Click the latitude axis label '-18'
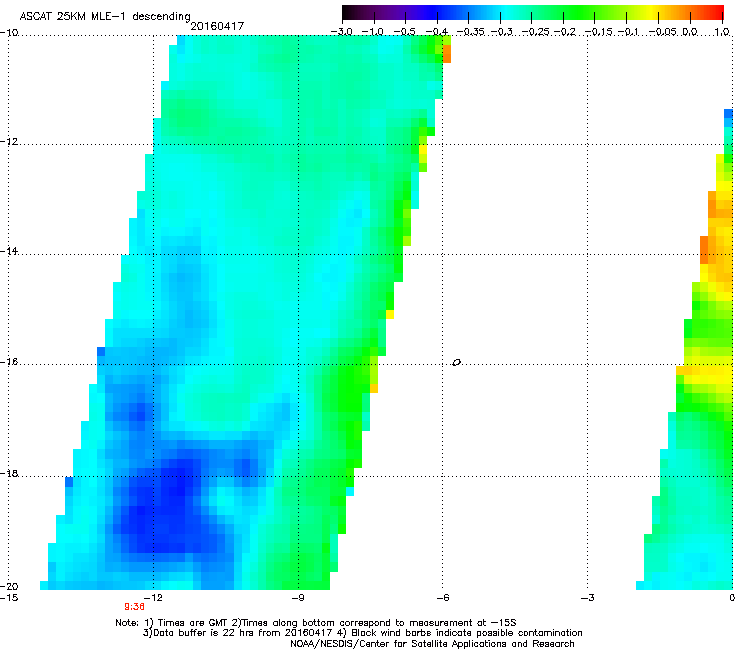 tap(9, 473)
